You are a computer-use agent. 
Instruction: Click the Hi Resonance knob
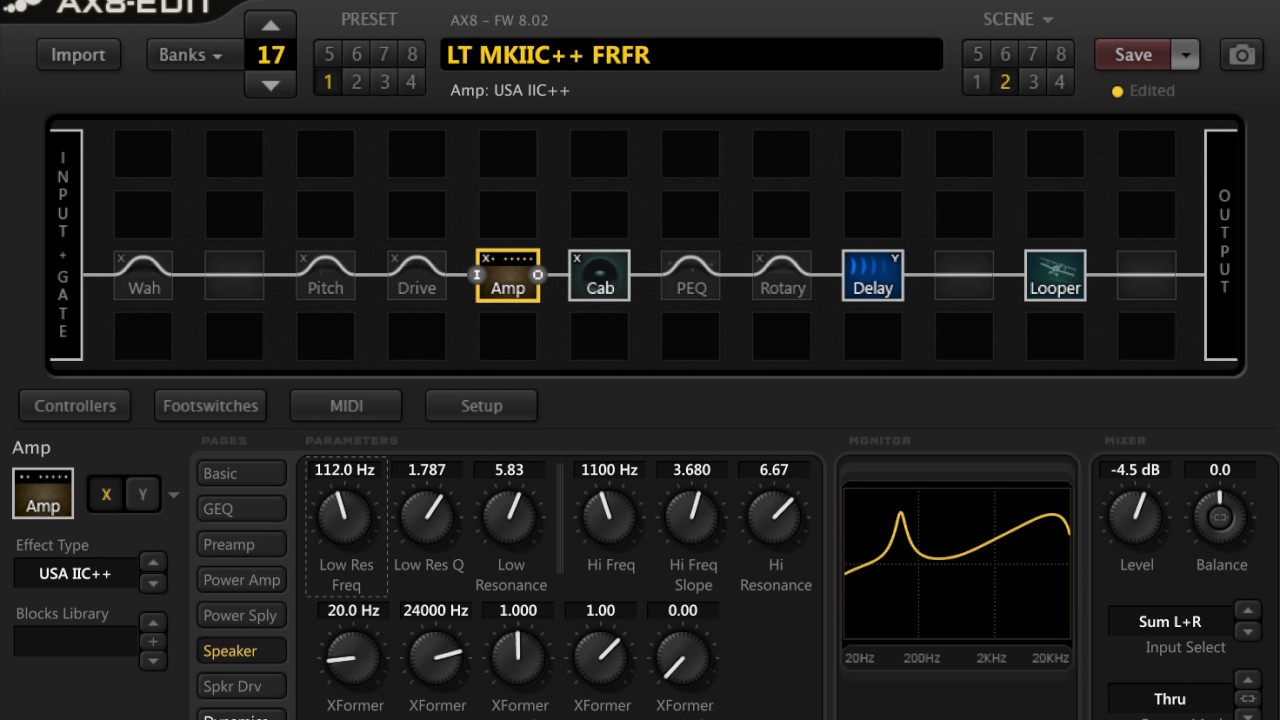(774, 517)
